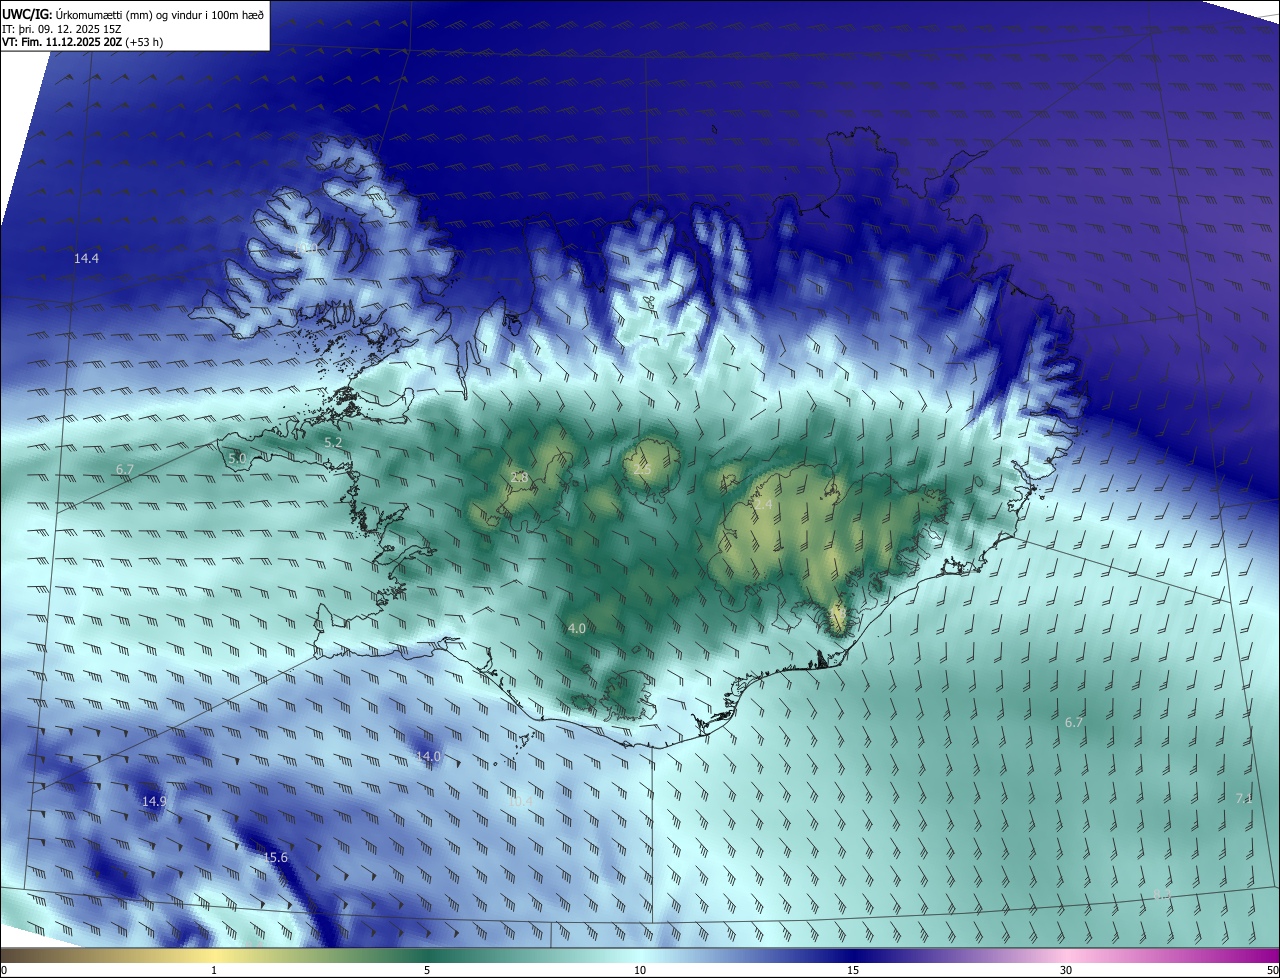This screenshot has height=978, width=1280.
Task: Click the 2.8 value label on the map
Action: pyautogui.click(x=519, y=477)
